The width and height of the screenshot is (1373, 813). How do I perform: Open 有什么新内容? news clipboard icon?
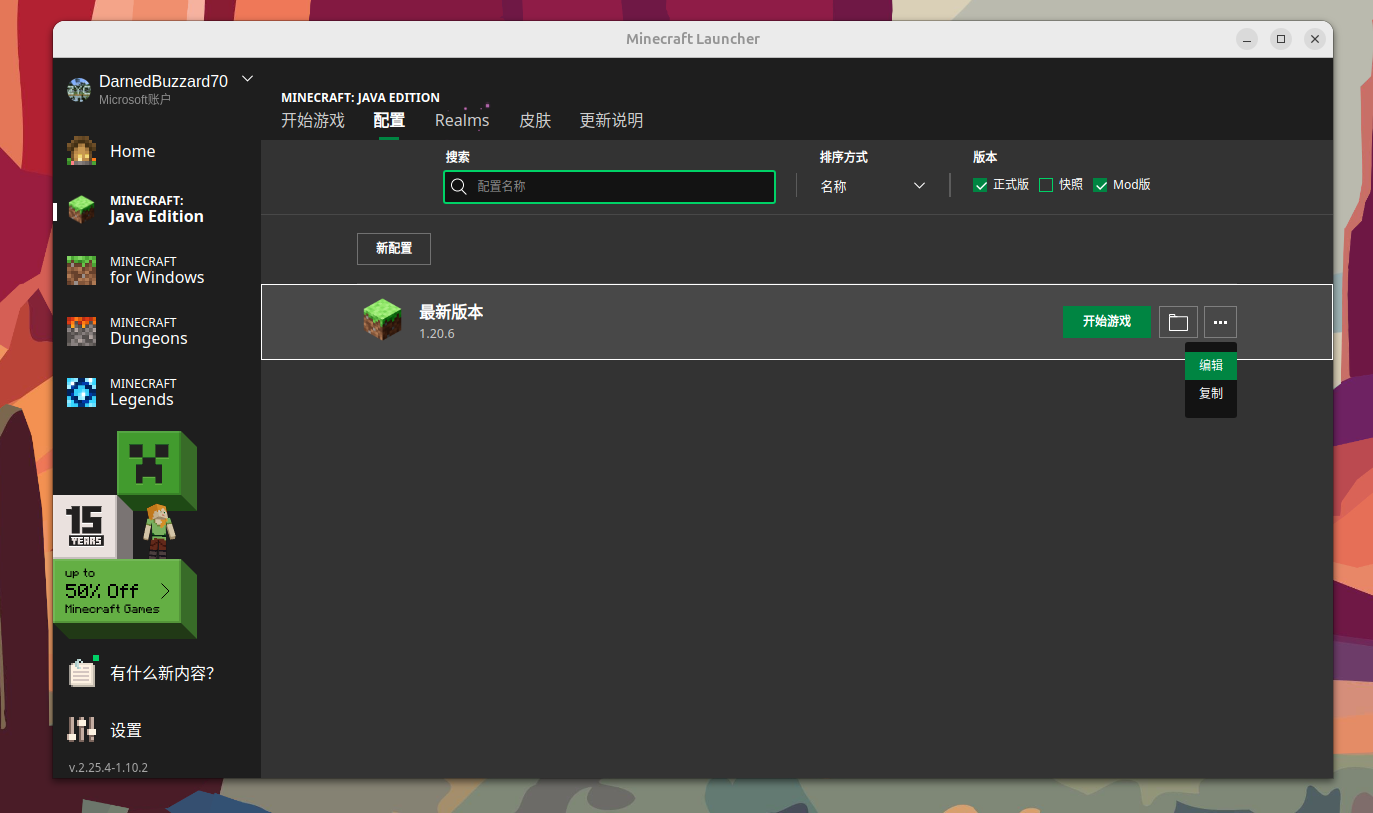(82, 672)
